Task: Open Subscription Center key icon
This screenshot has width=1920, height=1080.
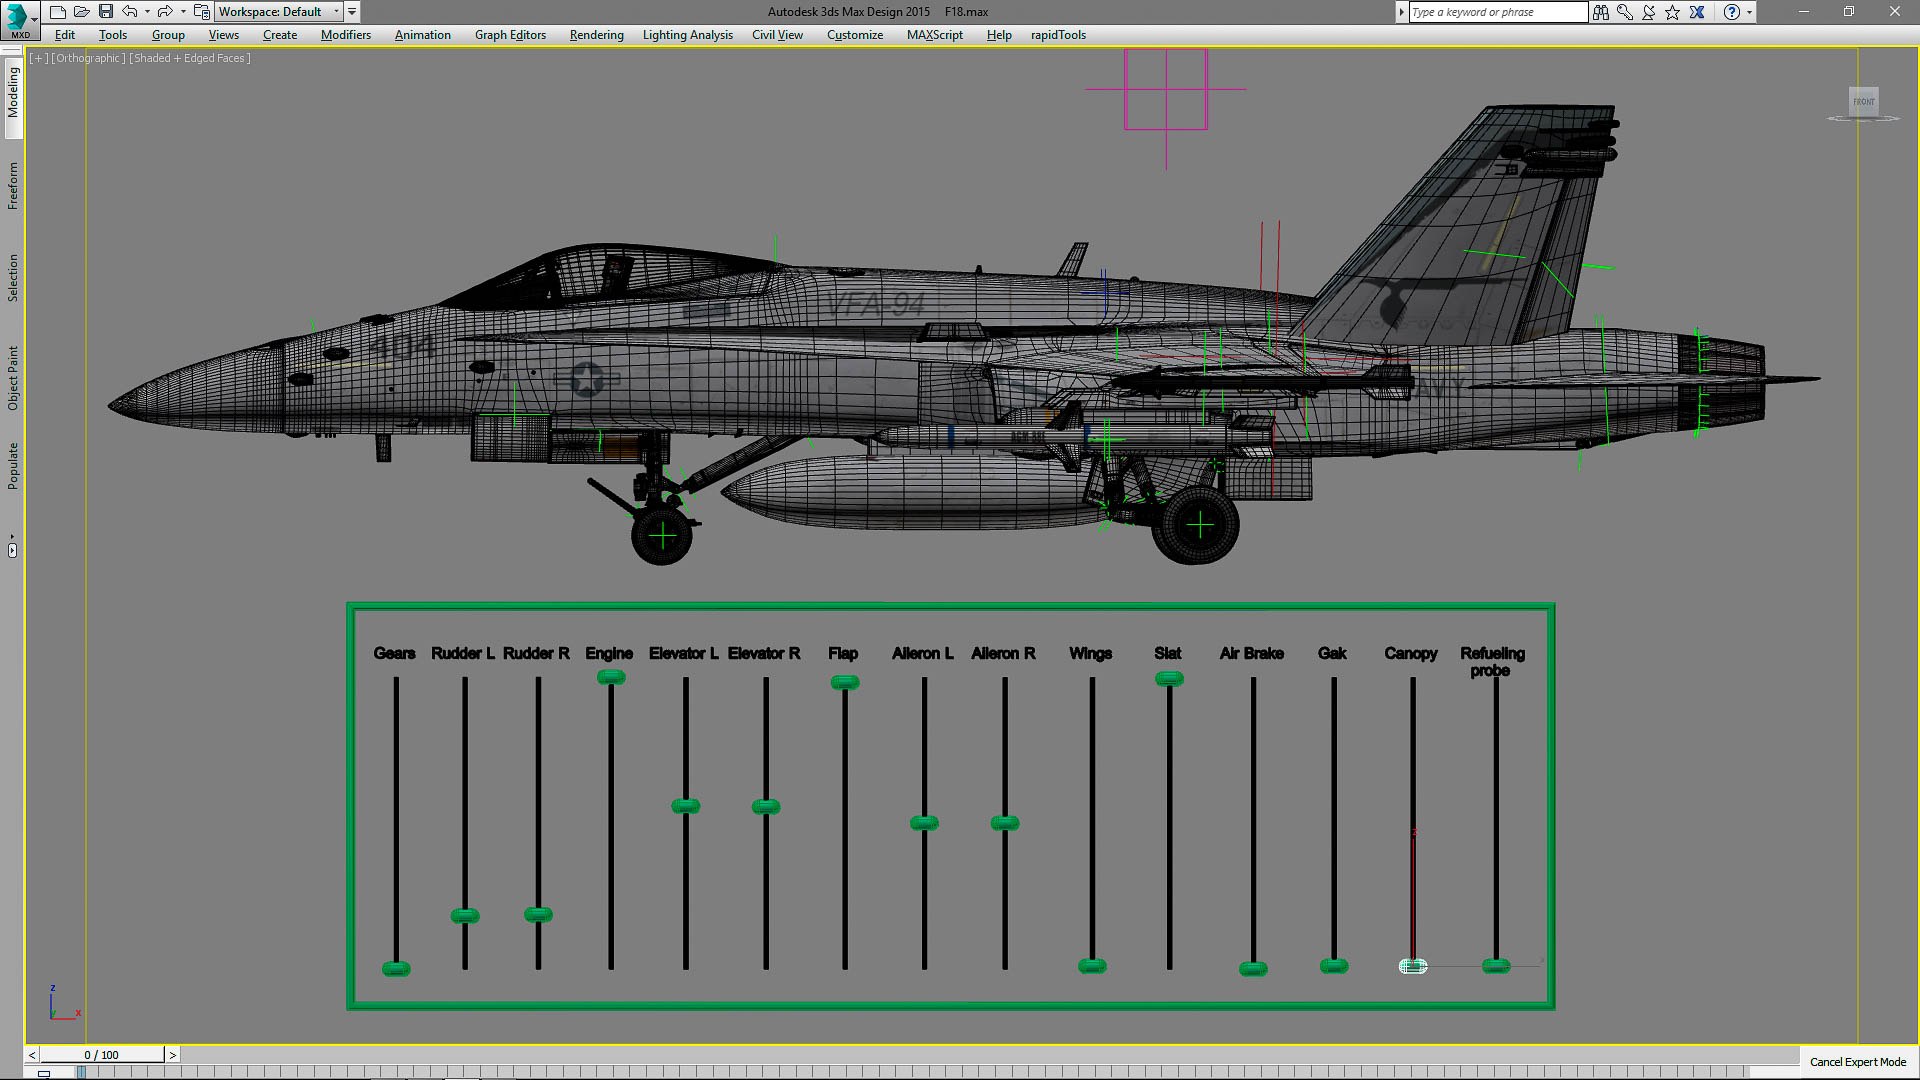Action: (1625, 12)
